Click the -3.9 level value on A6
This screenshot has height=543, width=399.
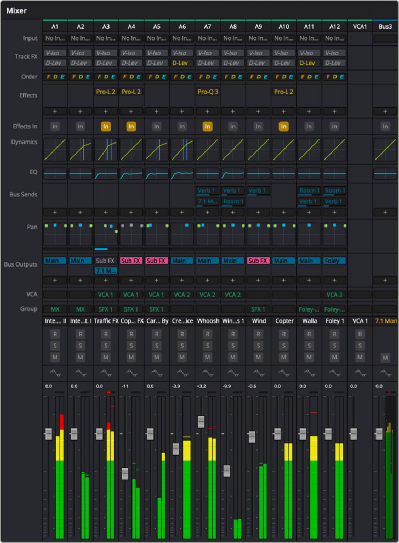[x=176, y=386]
